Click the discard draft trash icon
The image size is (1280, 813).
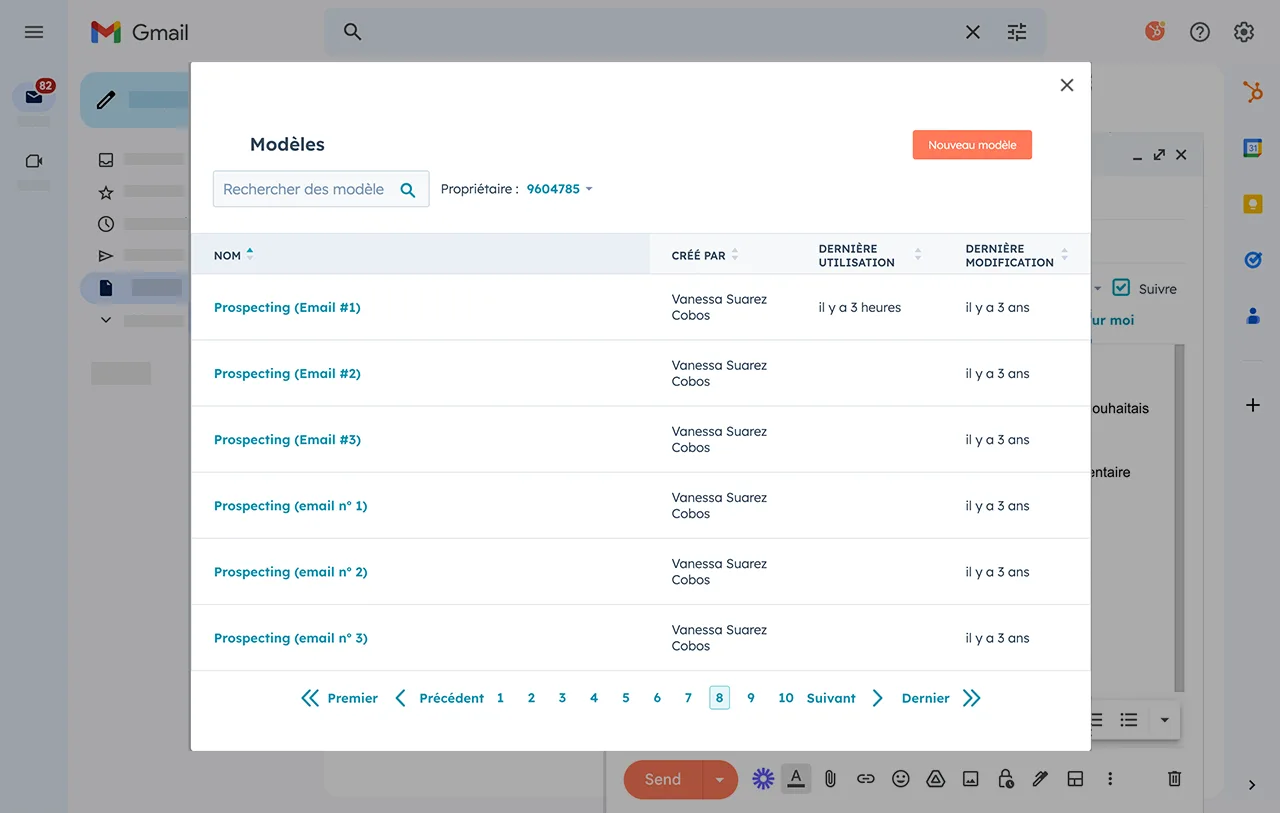coord(1175,778)
